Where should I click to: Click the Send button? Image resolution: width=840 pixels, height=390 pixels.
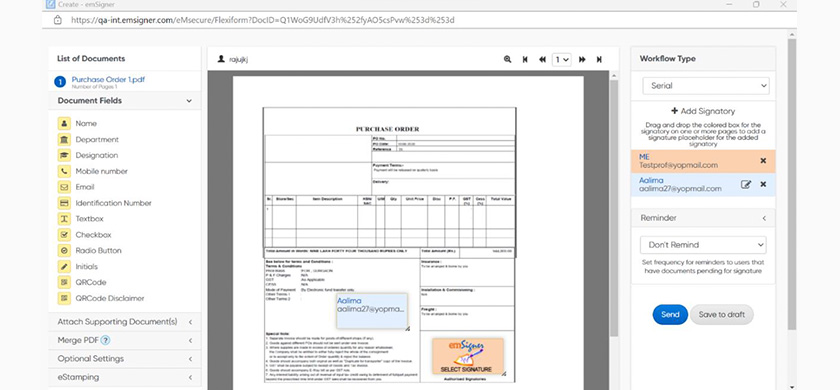[x=670, y=314]
